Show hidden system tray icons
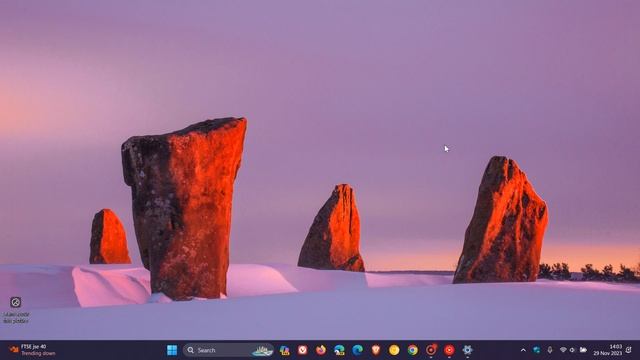Image resolution: width=640 pixels, height=360 pixels. click(x=523, y=350)
